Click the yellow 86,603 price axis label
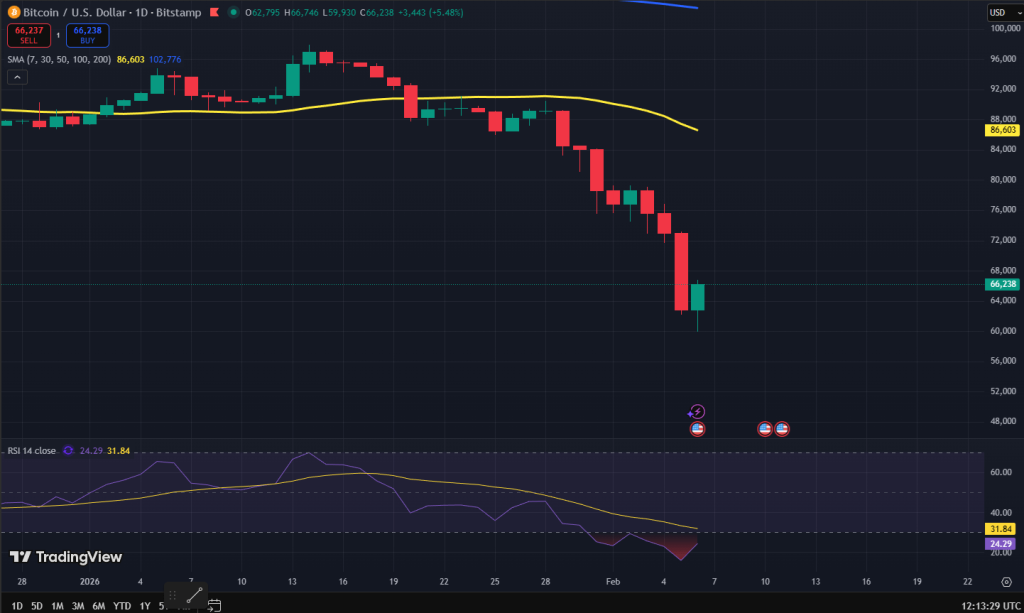Screen dimensions: 1024x613 1002,130
